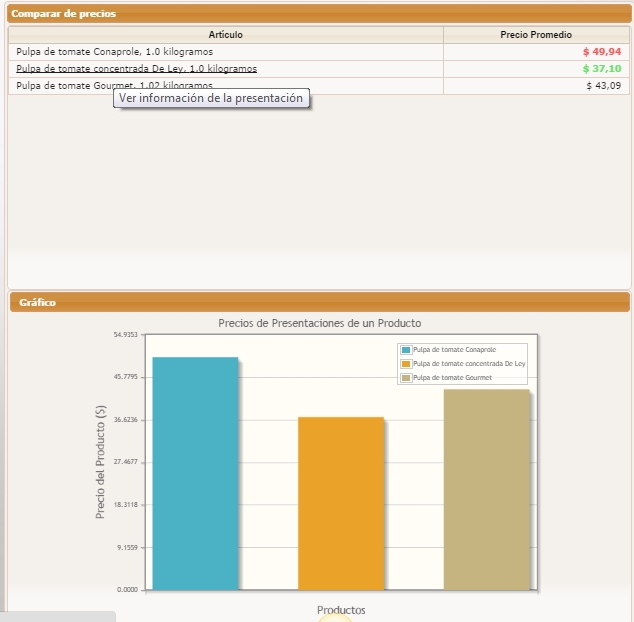Select the blue Conaprole bar in chart
634x622 pixels.
point(195,473)
